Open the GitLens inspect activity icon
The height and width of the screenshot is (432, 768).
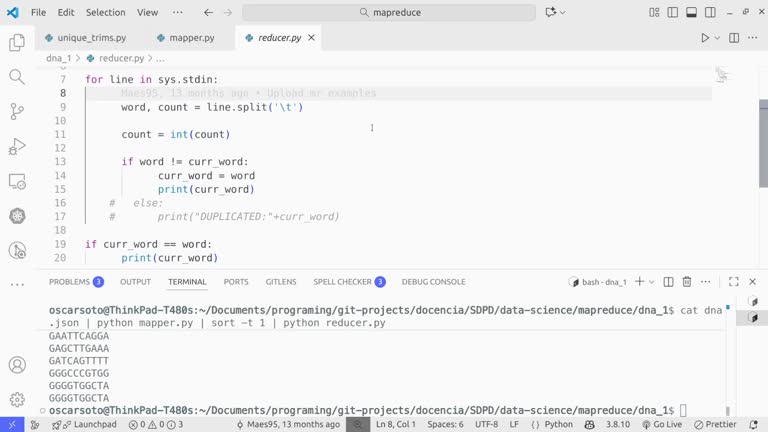17,251
